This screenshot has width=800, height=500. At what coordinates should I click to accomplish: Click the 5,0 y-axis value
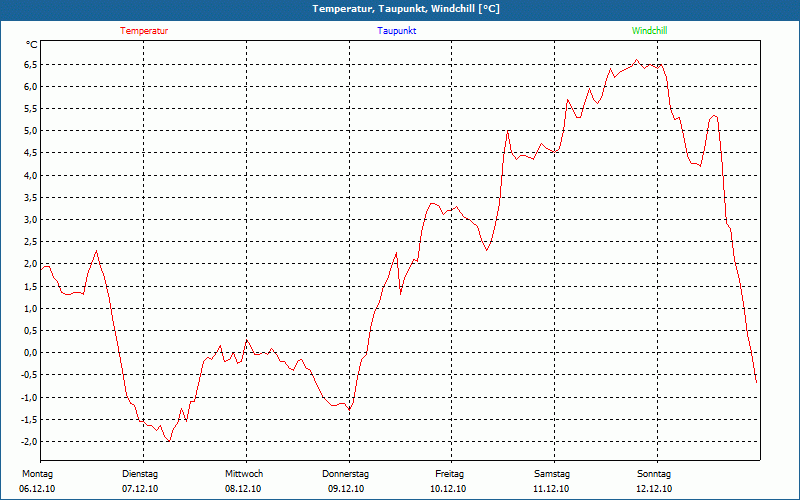[x=30, y=131]
